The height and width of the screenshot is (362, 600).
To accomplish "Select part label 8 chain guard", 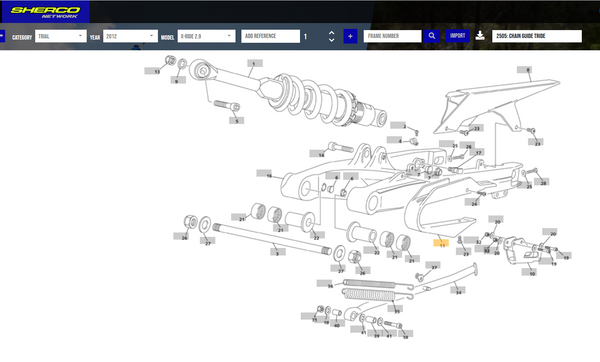I will (524, 70).
